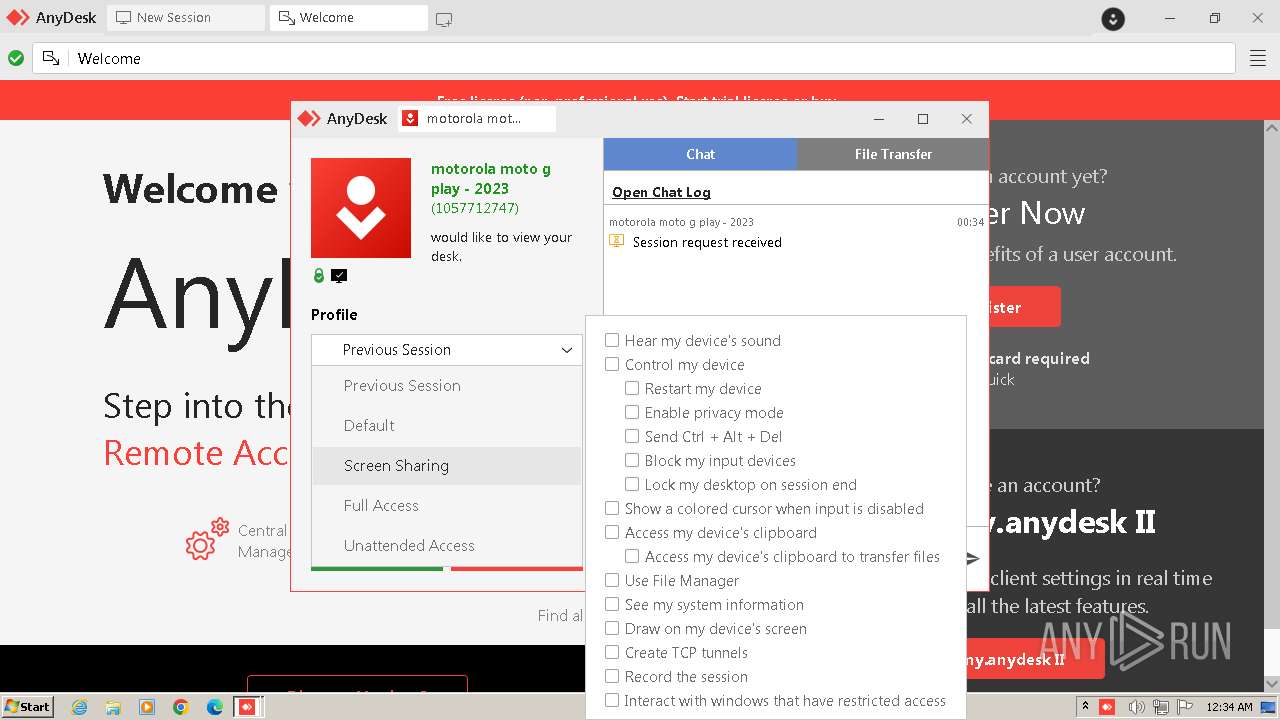
Task: Choose Full Access profile option
Action: pos(447,506)
